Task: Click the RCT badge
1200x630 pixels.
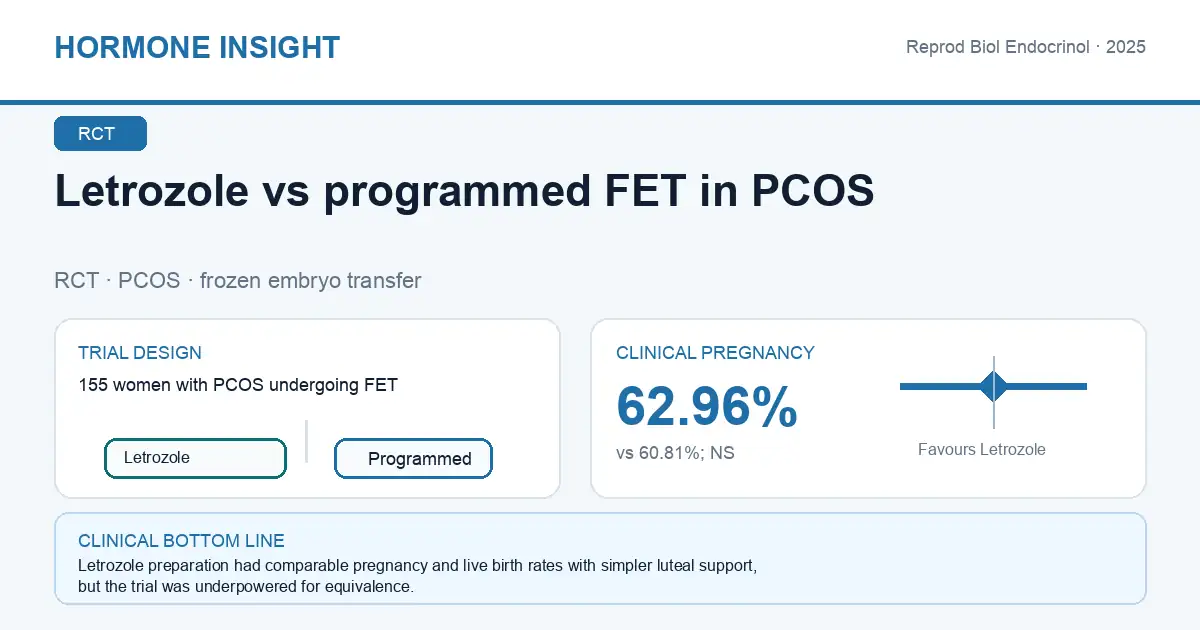Action: pos(100,134)
